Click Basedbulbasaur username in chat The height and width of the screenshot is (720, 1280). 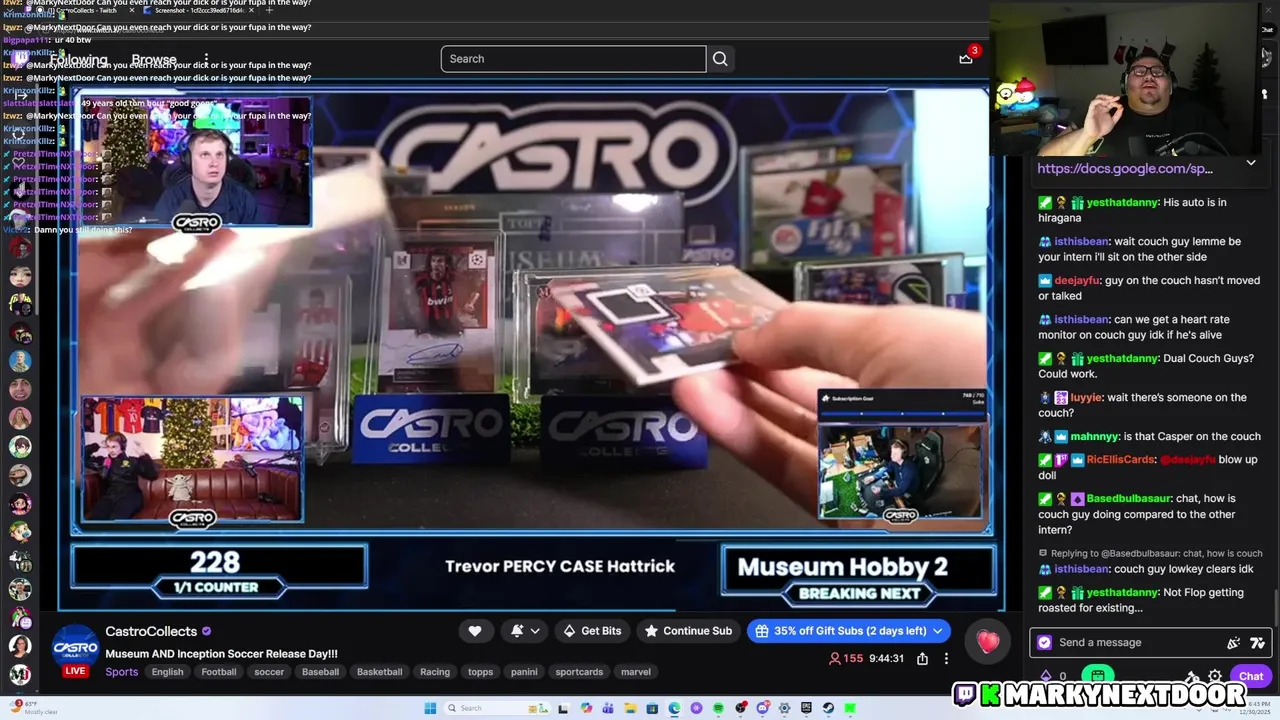point(1128,499)
